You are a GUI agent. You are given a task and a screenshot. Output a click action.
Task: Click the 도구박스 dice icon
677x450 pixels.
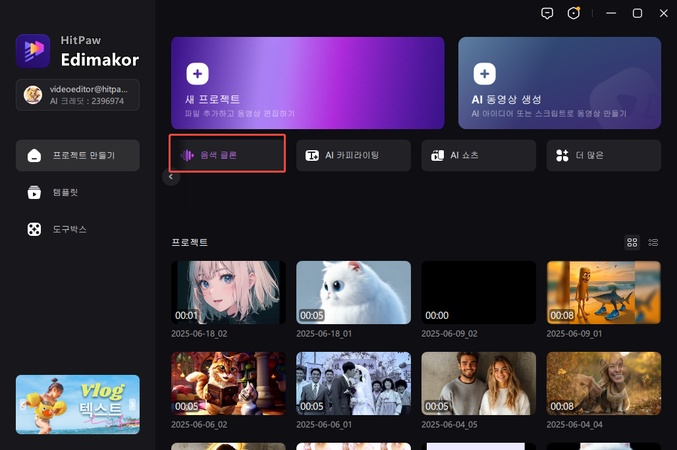(34, 229)
